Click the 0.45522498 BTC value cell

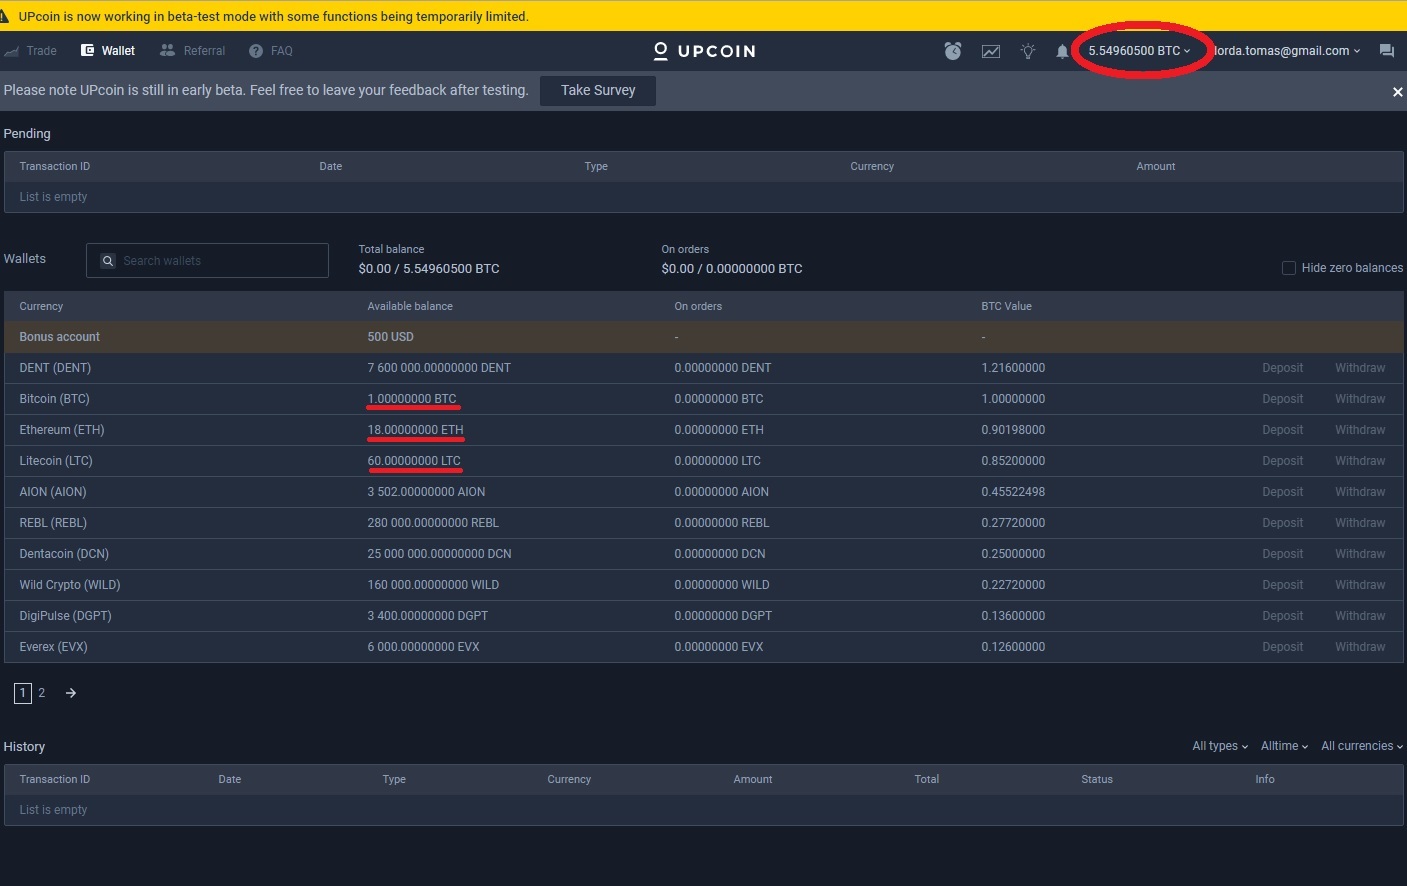pos(1013,492)
